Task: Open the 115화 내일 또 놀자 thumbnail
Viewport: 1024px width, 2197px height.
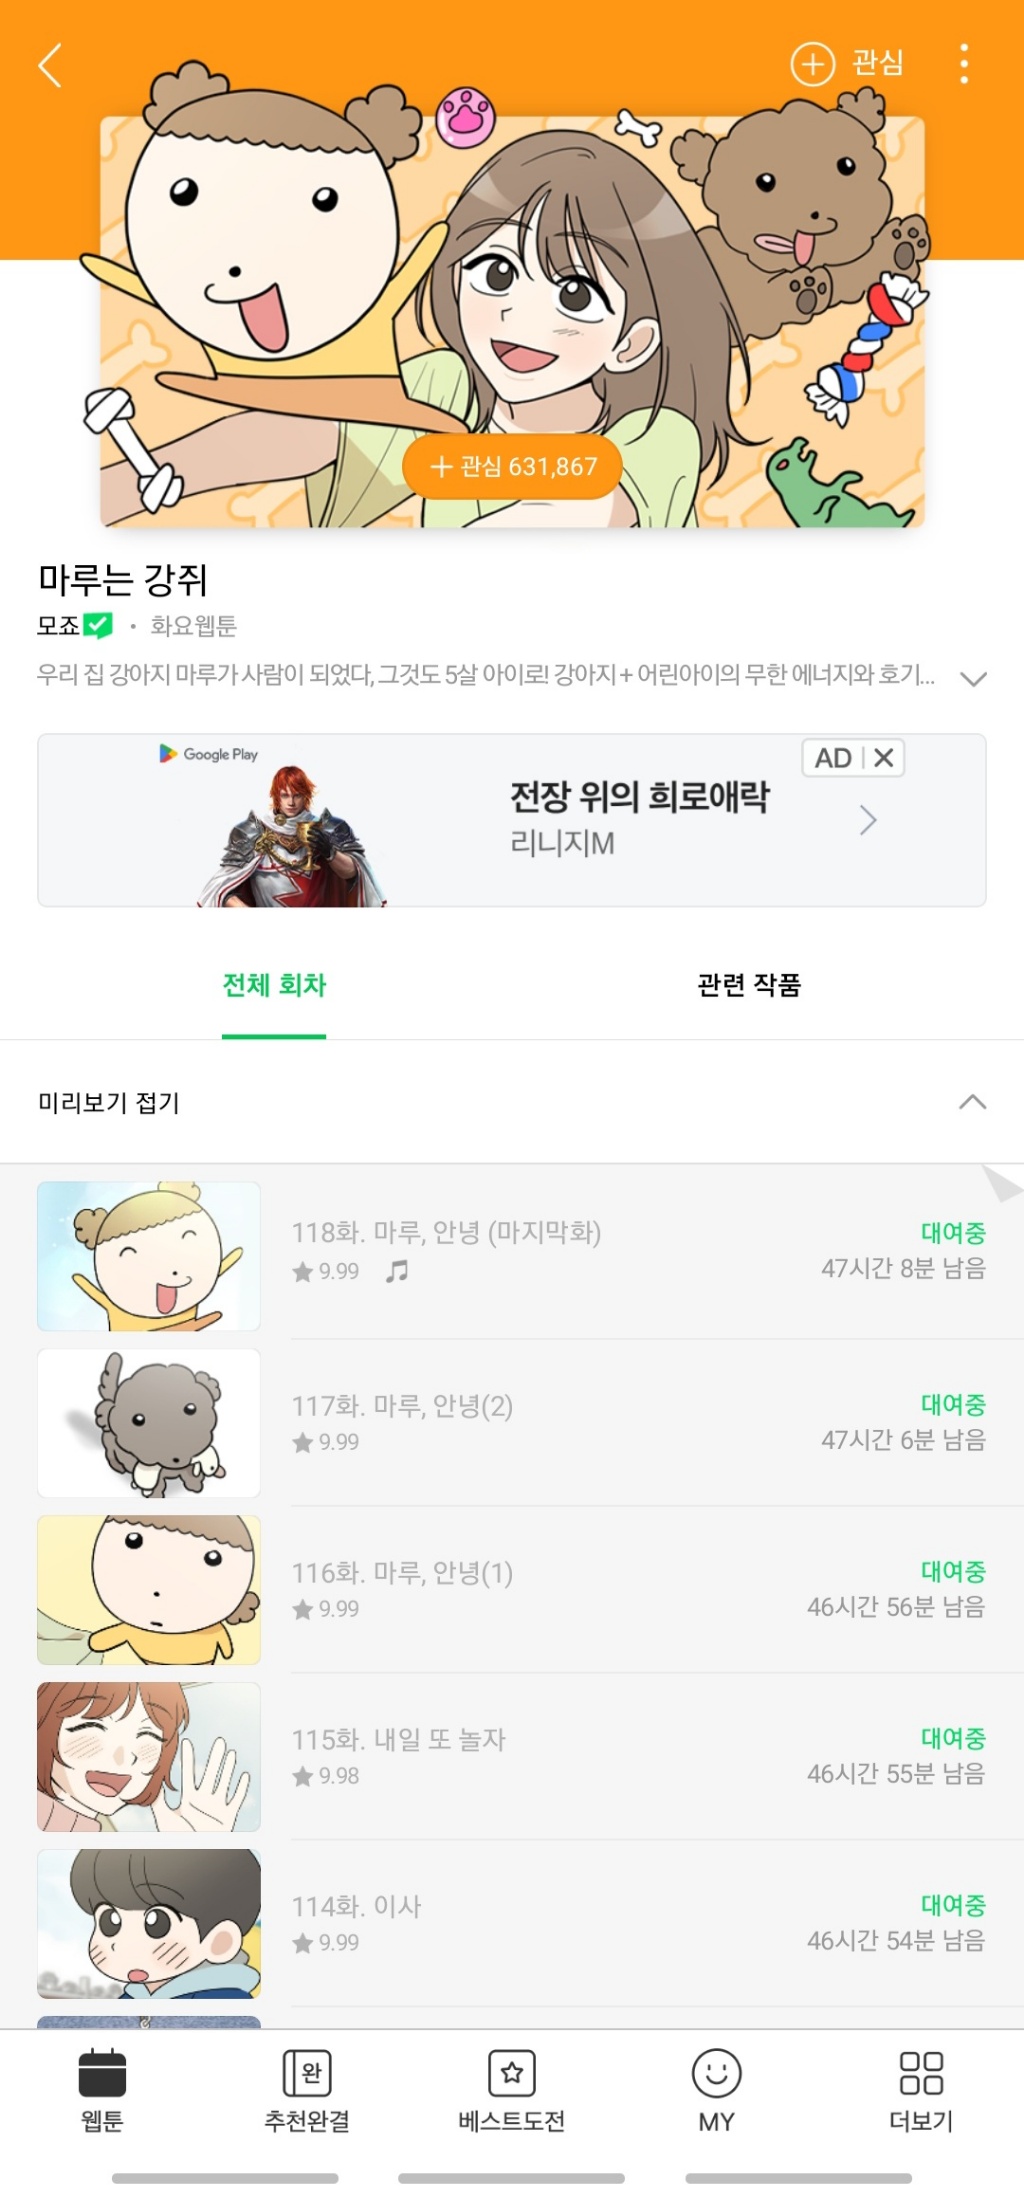Action: click(x=149, y=1756)
